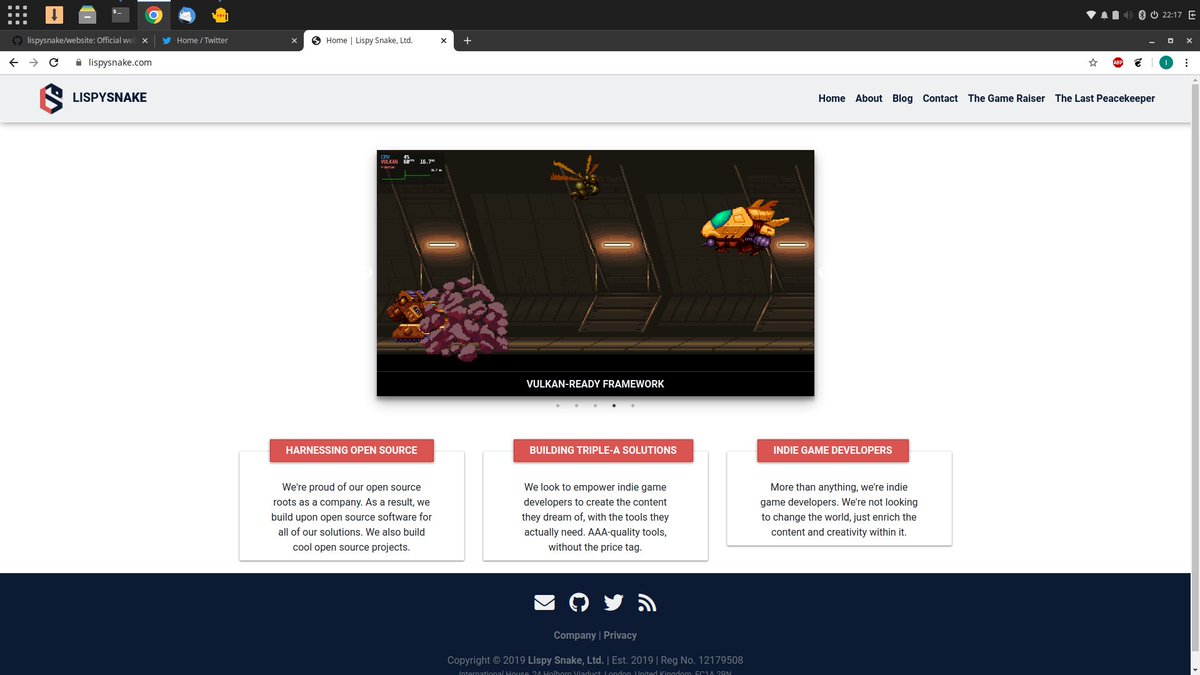Viewport: 1200px width, 675px height.
Task: Click the LISPYSNAKE brand name
Action: (x=110, y=98)
